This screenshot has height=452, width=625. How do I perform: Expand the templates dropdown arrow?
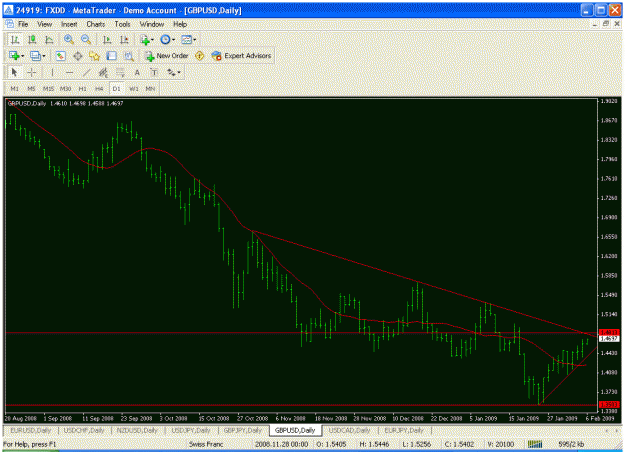click(x=195, y=40)
